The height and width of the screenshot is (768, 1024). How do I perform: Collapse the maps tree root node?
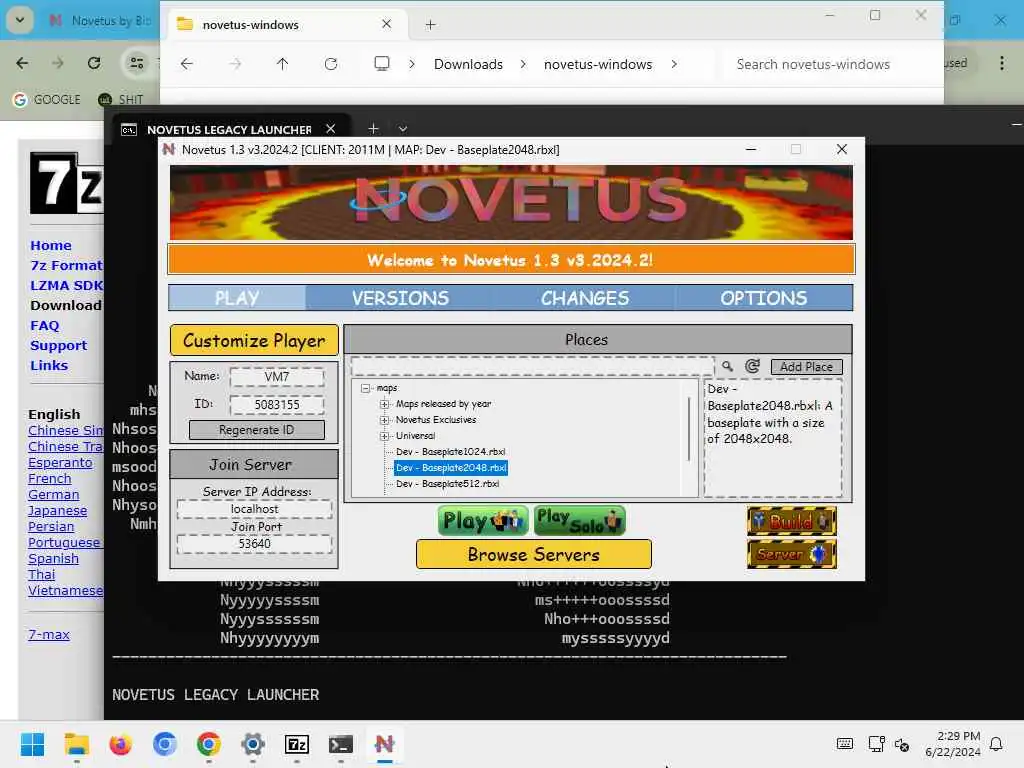[x=366, y=388]
